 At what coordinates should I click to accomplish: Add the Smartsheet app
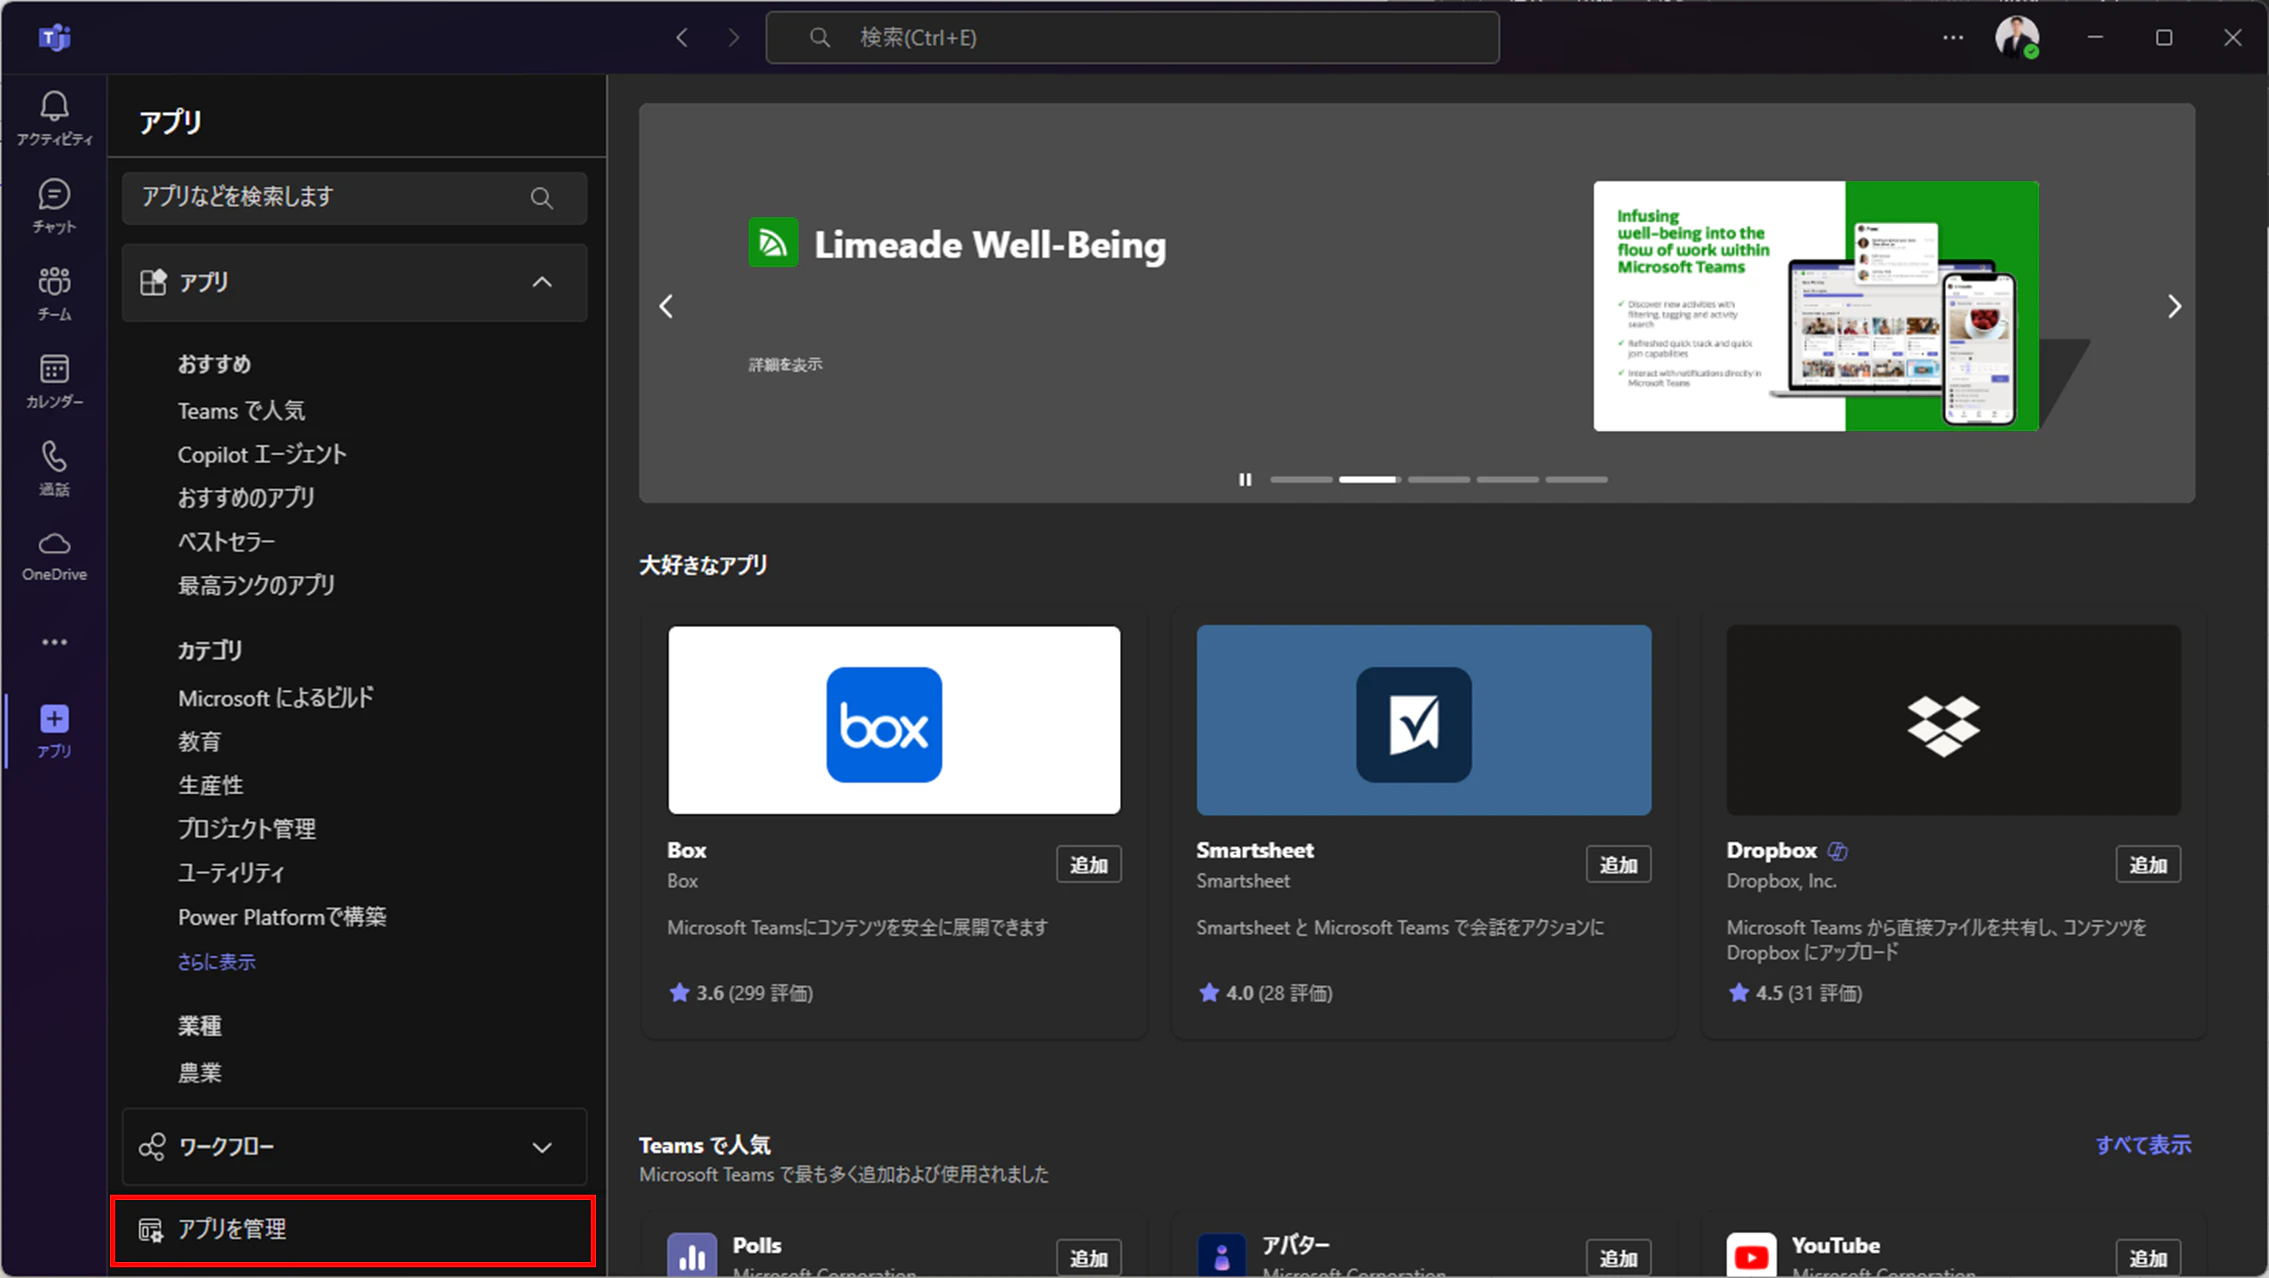(1618, 865)
